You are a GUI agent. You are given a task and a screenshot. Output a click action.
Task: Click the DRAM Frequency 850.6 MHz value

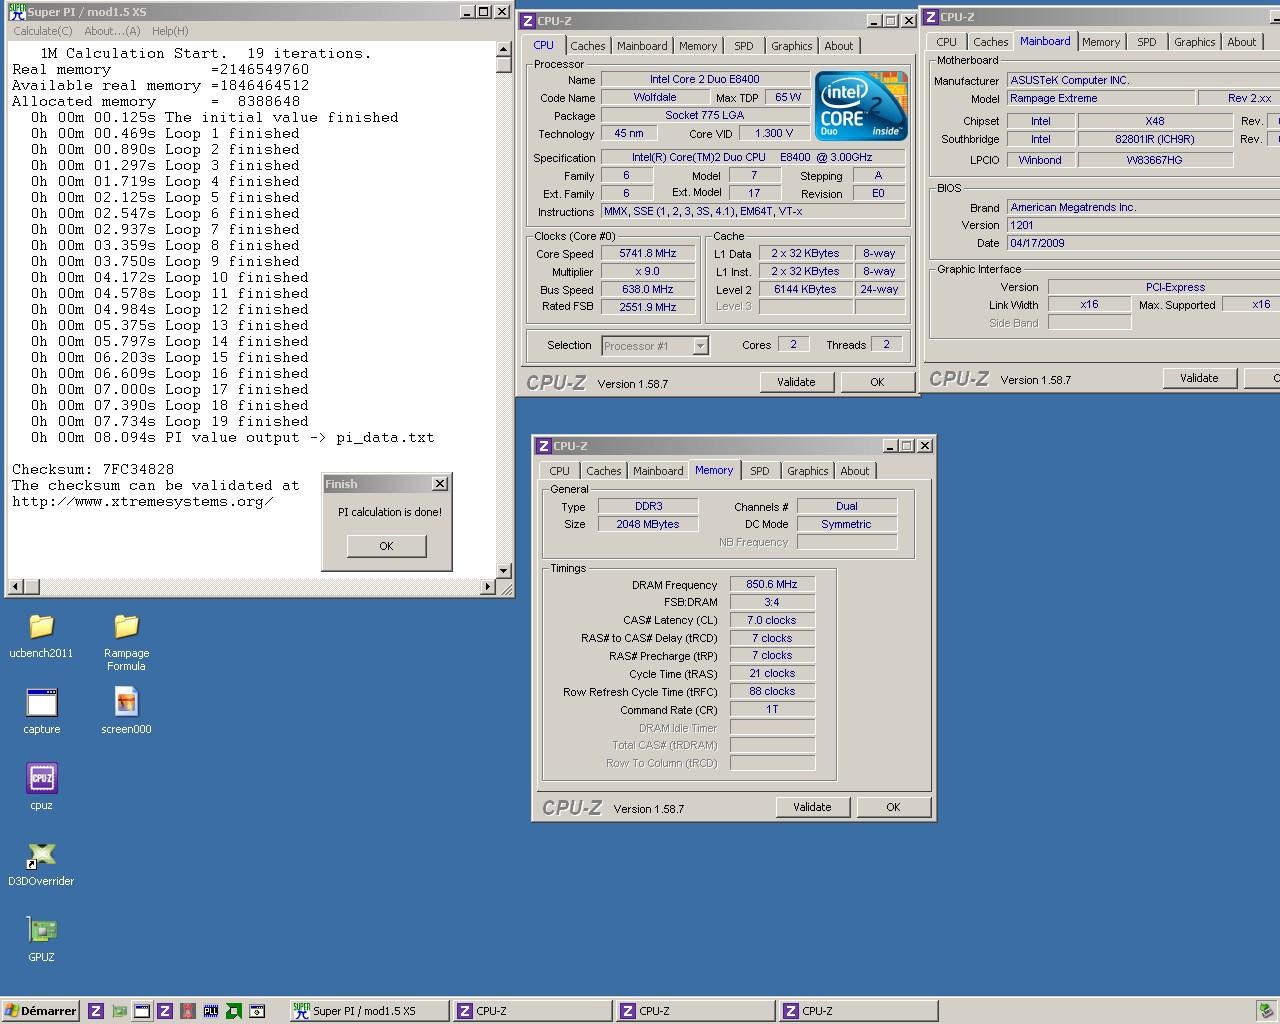(772, 584)
